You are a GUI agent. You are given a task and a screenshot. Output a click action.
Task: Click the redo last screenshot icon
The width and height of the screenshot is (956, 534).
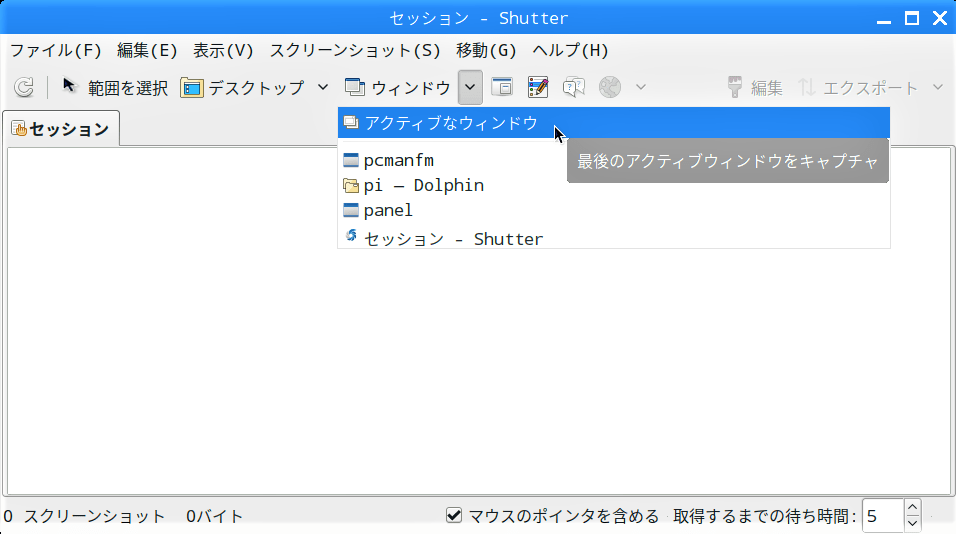click(24, 87)
